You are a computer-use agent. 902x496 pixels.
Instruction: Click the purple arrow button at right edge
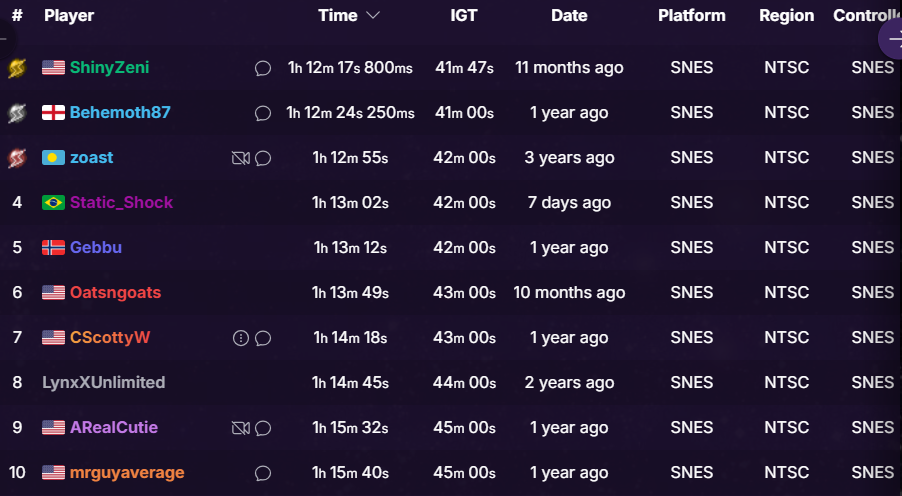coord(890,38)
